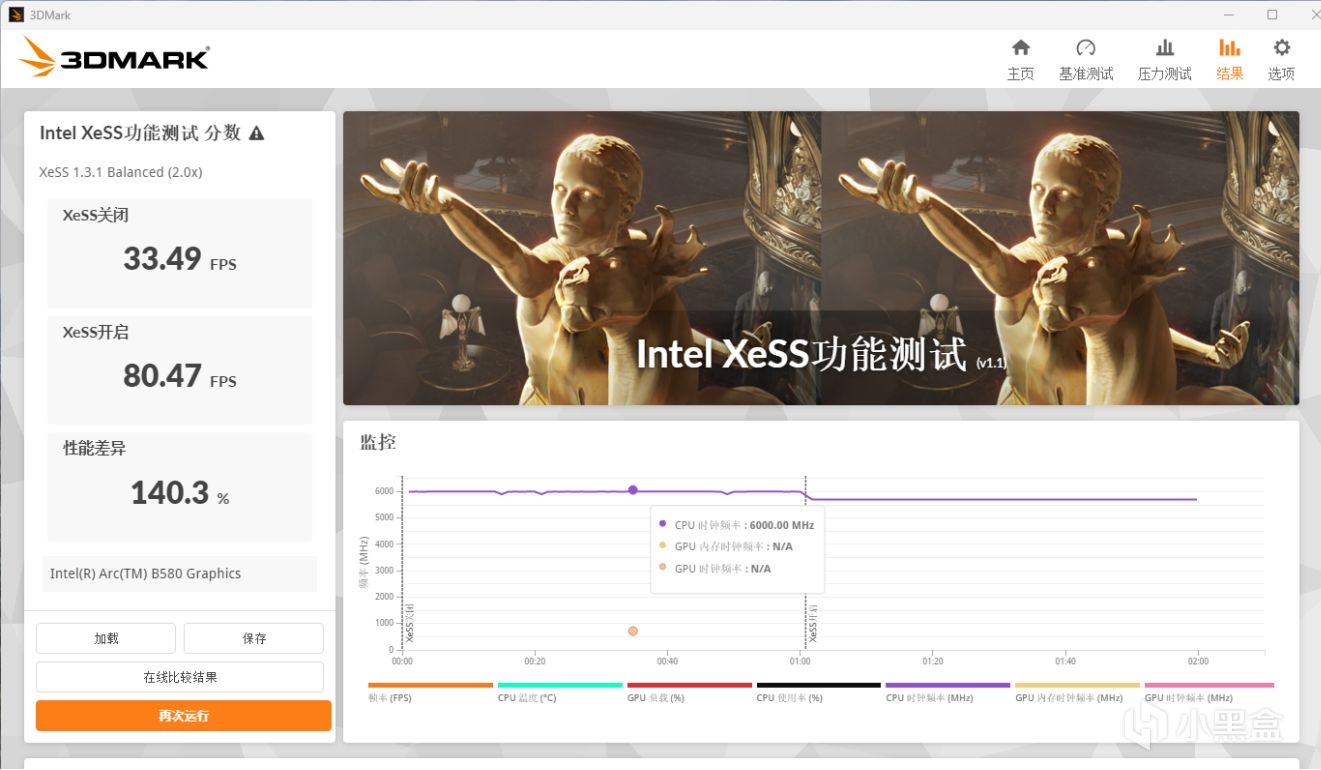This screenshot has height=770, width=1321.
Task: Open the 基准测试 benchmarks section
Action: click(x=1086, y=60)
